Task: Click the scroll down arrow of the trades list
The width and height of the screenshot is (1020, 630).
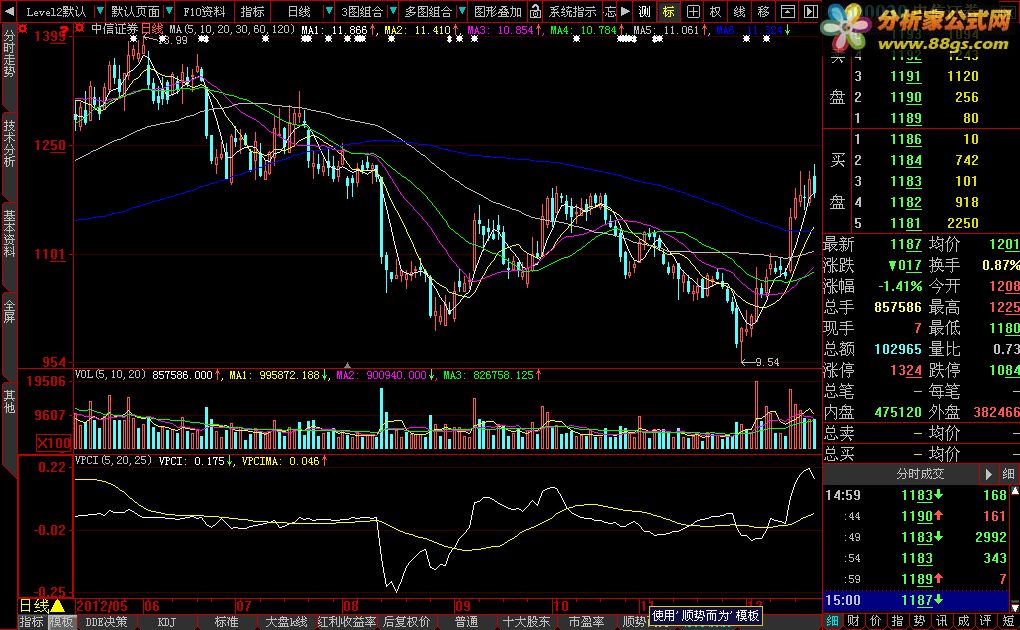Action: [x=1015, y=607]
